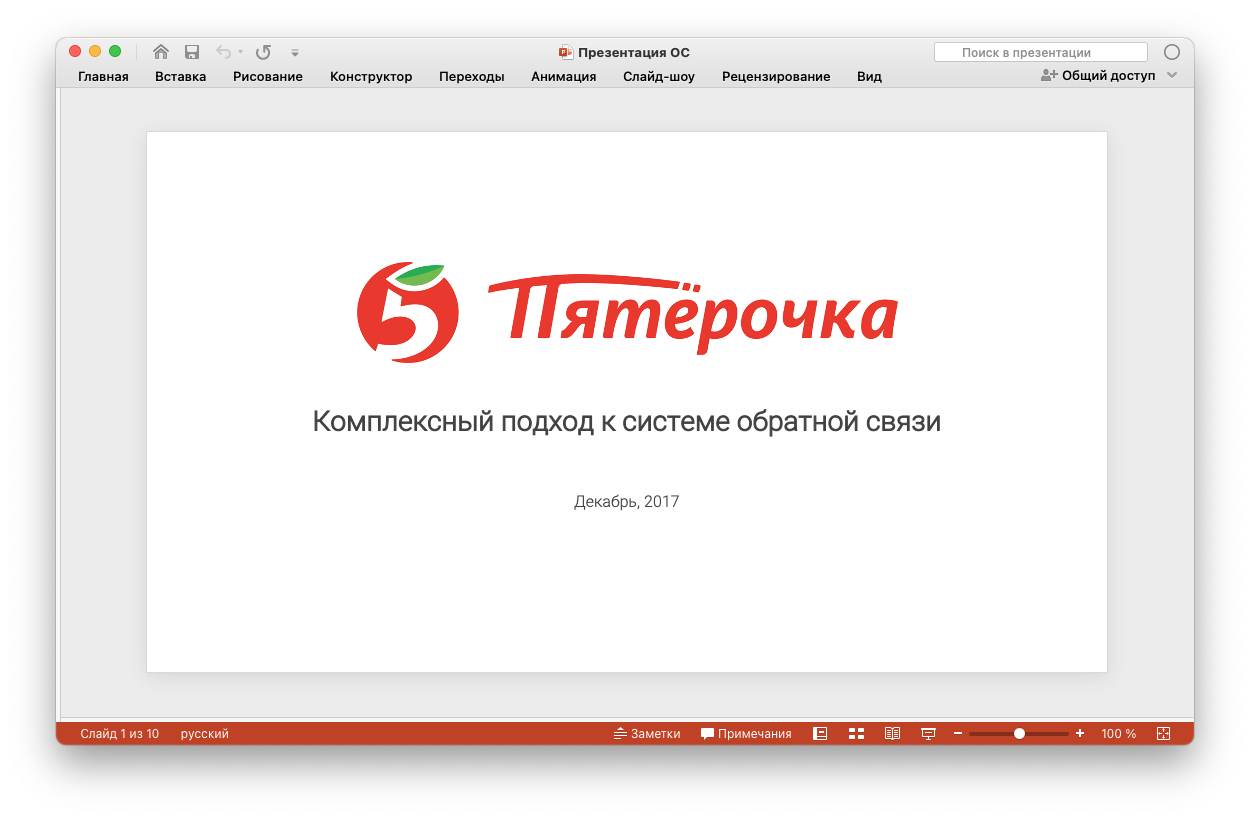Click the 'русский' language indicator
Screen dimensions: 1250x819
tap(205, 734)
